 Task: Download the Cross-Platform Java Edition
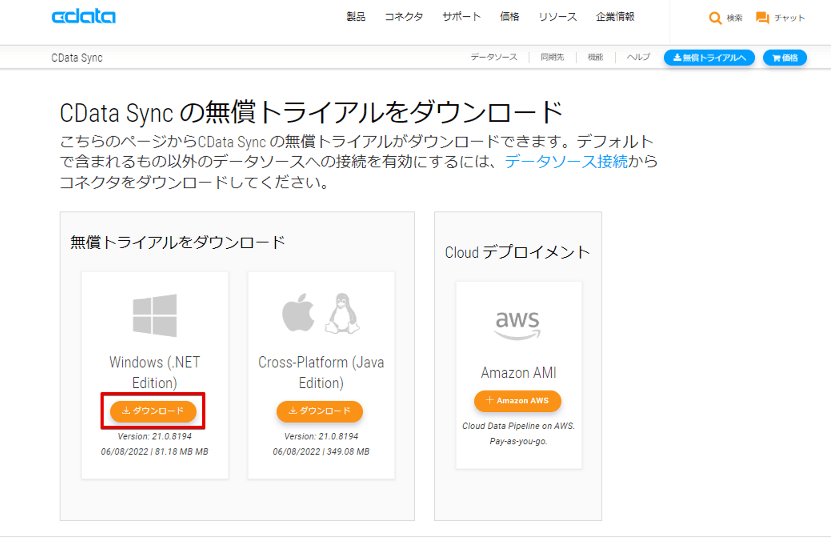[320, 411]
